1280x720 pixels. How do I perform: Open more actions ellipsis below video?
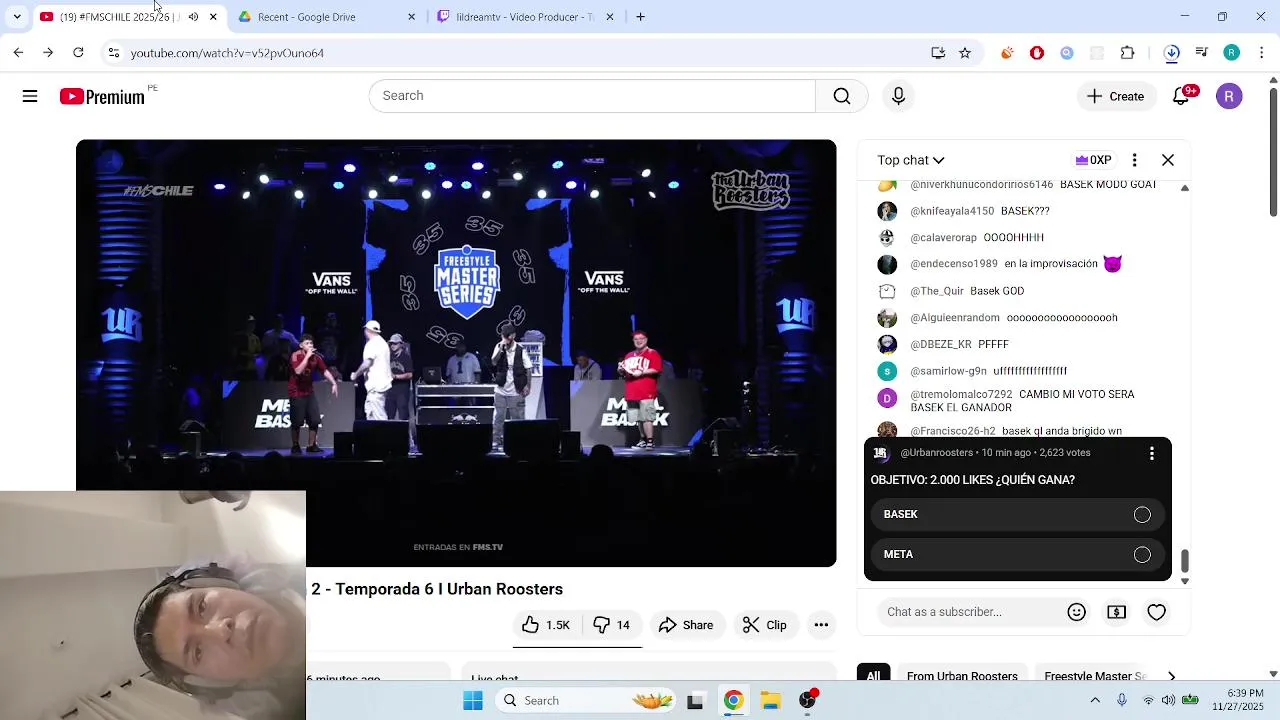[821, 625]
